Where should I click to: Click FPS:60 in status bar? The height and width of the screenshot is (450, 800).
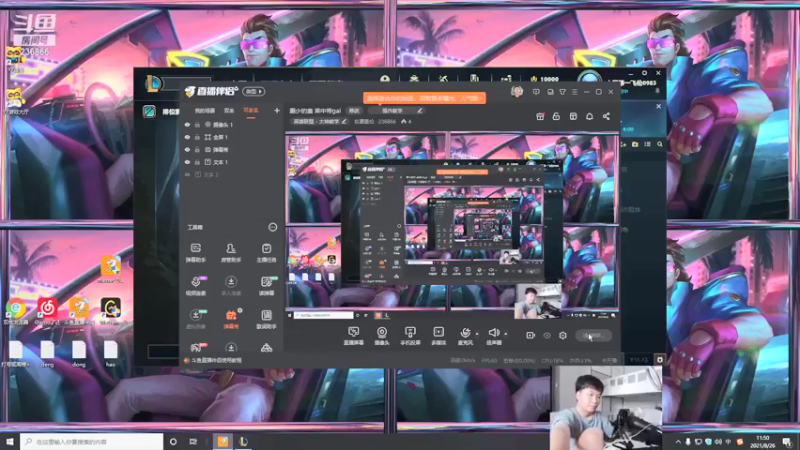coord(489,360)
